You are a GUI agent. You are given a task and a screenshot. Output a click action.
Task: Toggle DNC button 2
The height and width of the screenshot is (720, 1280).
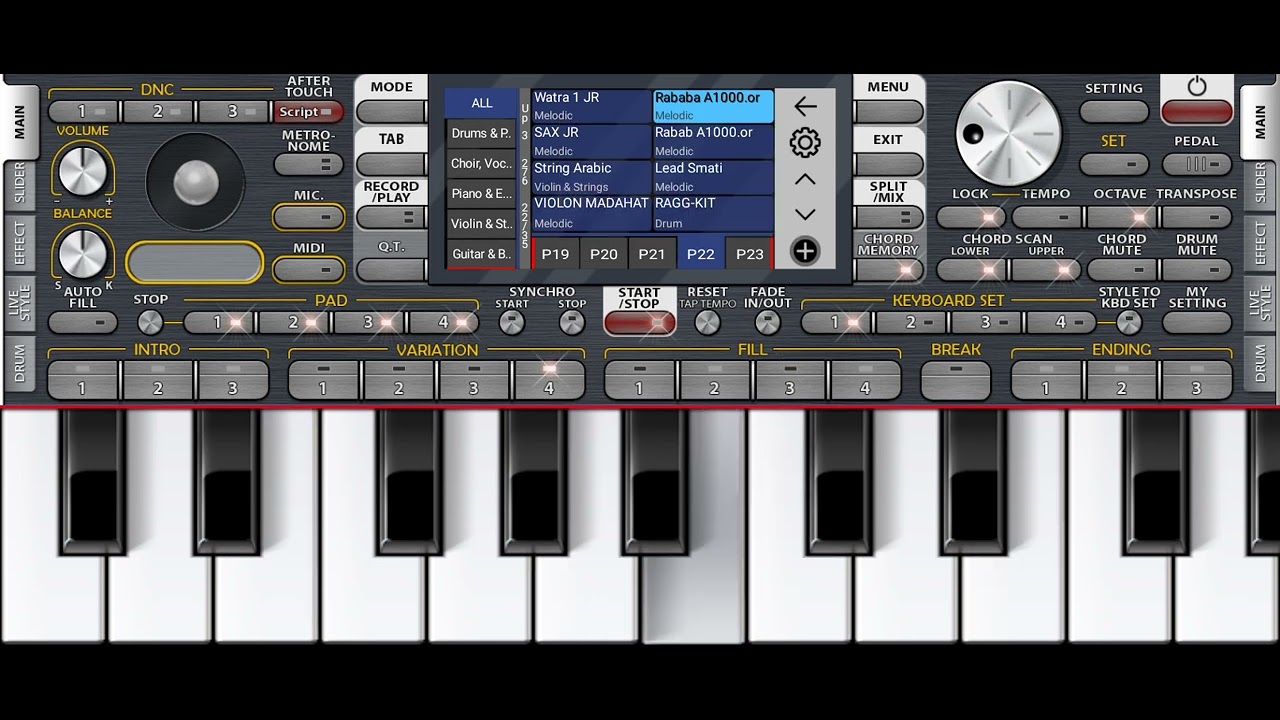tap(159, 112)
